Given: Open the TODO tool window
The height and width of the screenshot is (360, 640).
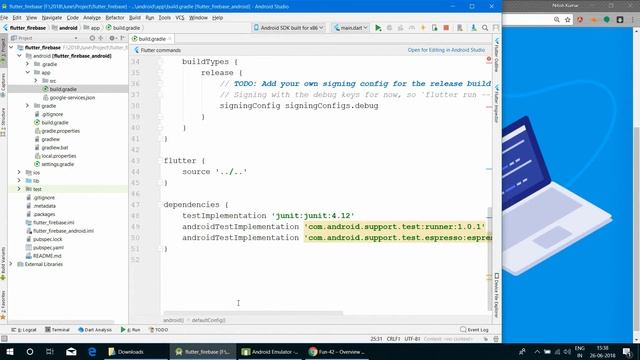Looking at the screenshot, I should [x=158, y=329].
